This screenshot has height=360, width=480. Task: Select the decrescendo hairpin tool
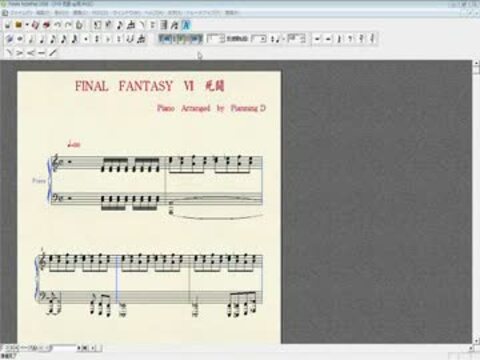tap(20, 53)
